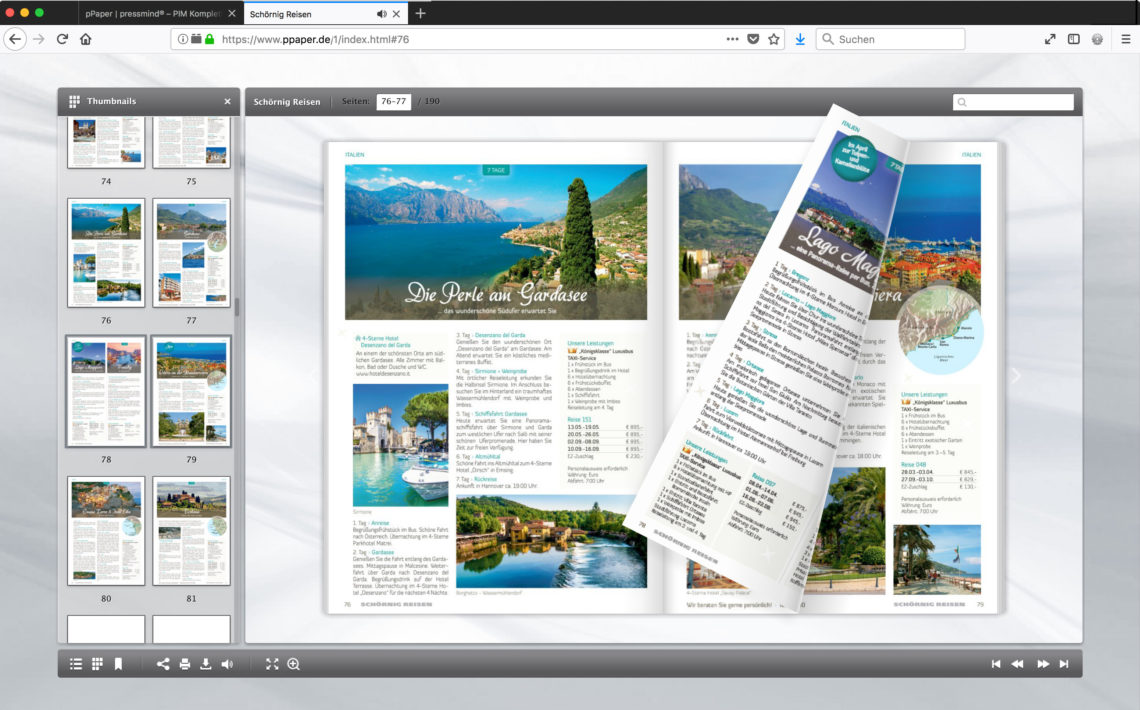Close the pPaper pressmind tab
This screenshot has width=1140, height=710.
pyautogui.click(x=232, y=14)
